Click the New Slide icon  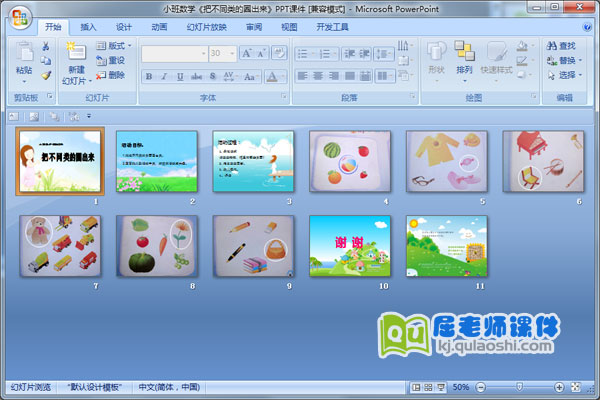point(76,51)
